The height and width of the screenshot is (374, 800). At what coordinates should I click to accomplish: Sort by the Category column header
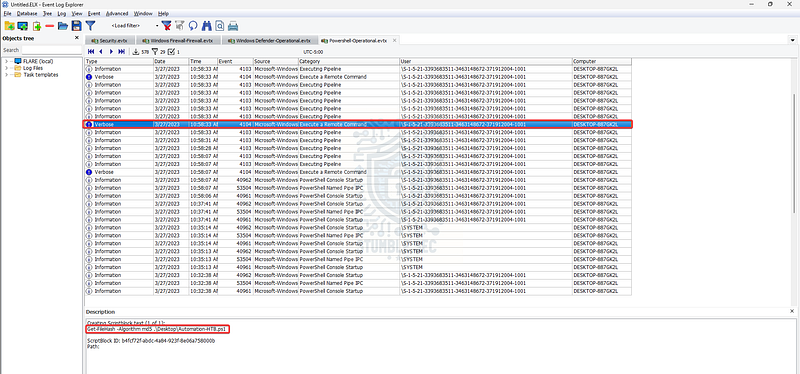point(349,61)
